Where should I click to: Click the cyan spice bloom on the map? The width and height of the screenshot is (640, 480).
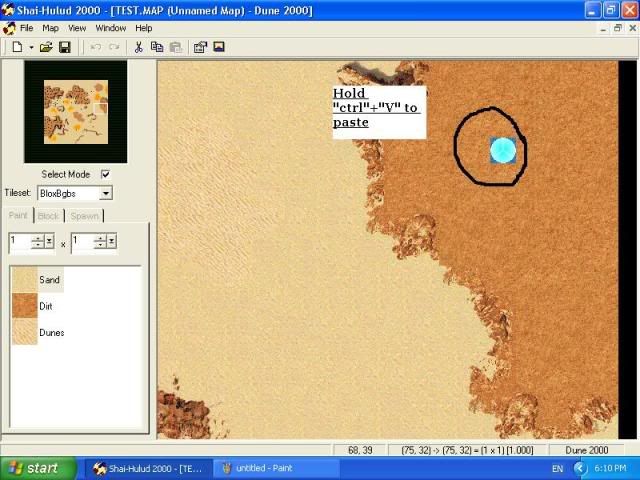[x=503, y=151]
